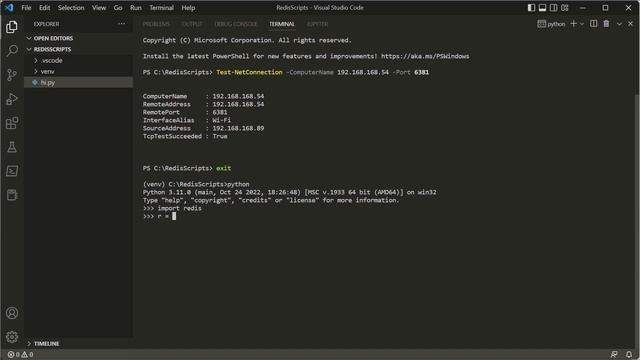
Task: Click the SourceAddress 192.168.168.89 line
Action: click(203, 128)
